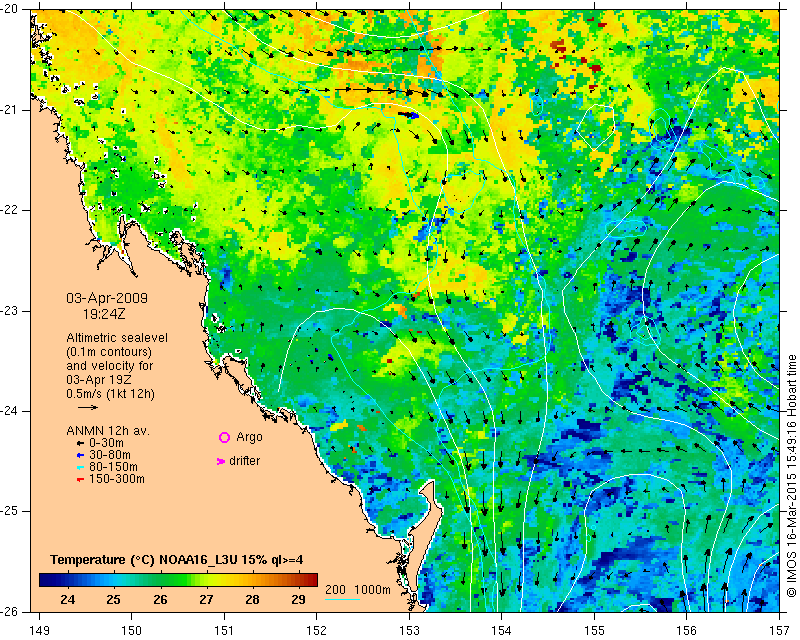Click the 'drifter' legend label
Image resolution: width=800 pixels, height=640 pixels.
pos(244,461)
